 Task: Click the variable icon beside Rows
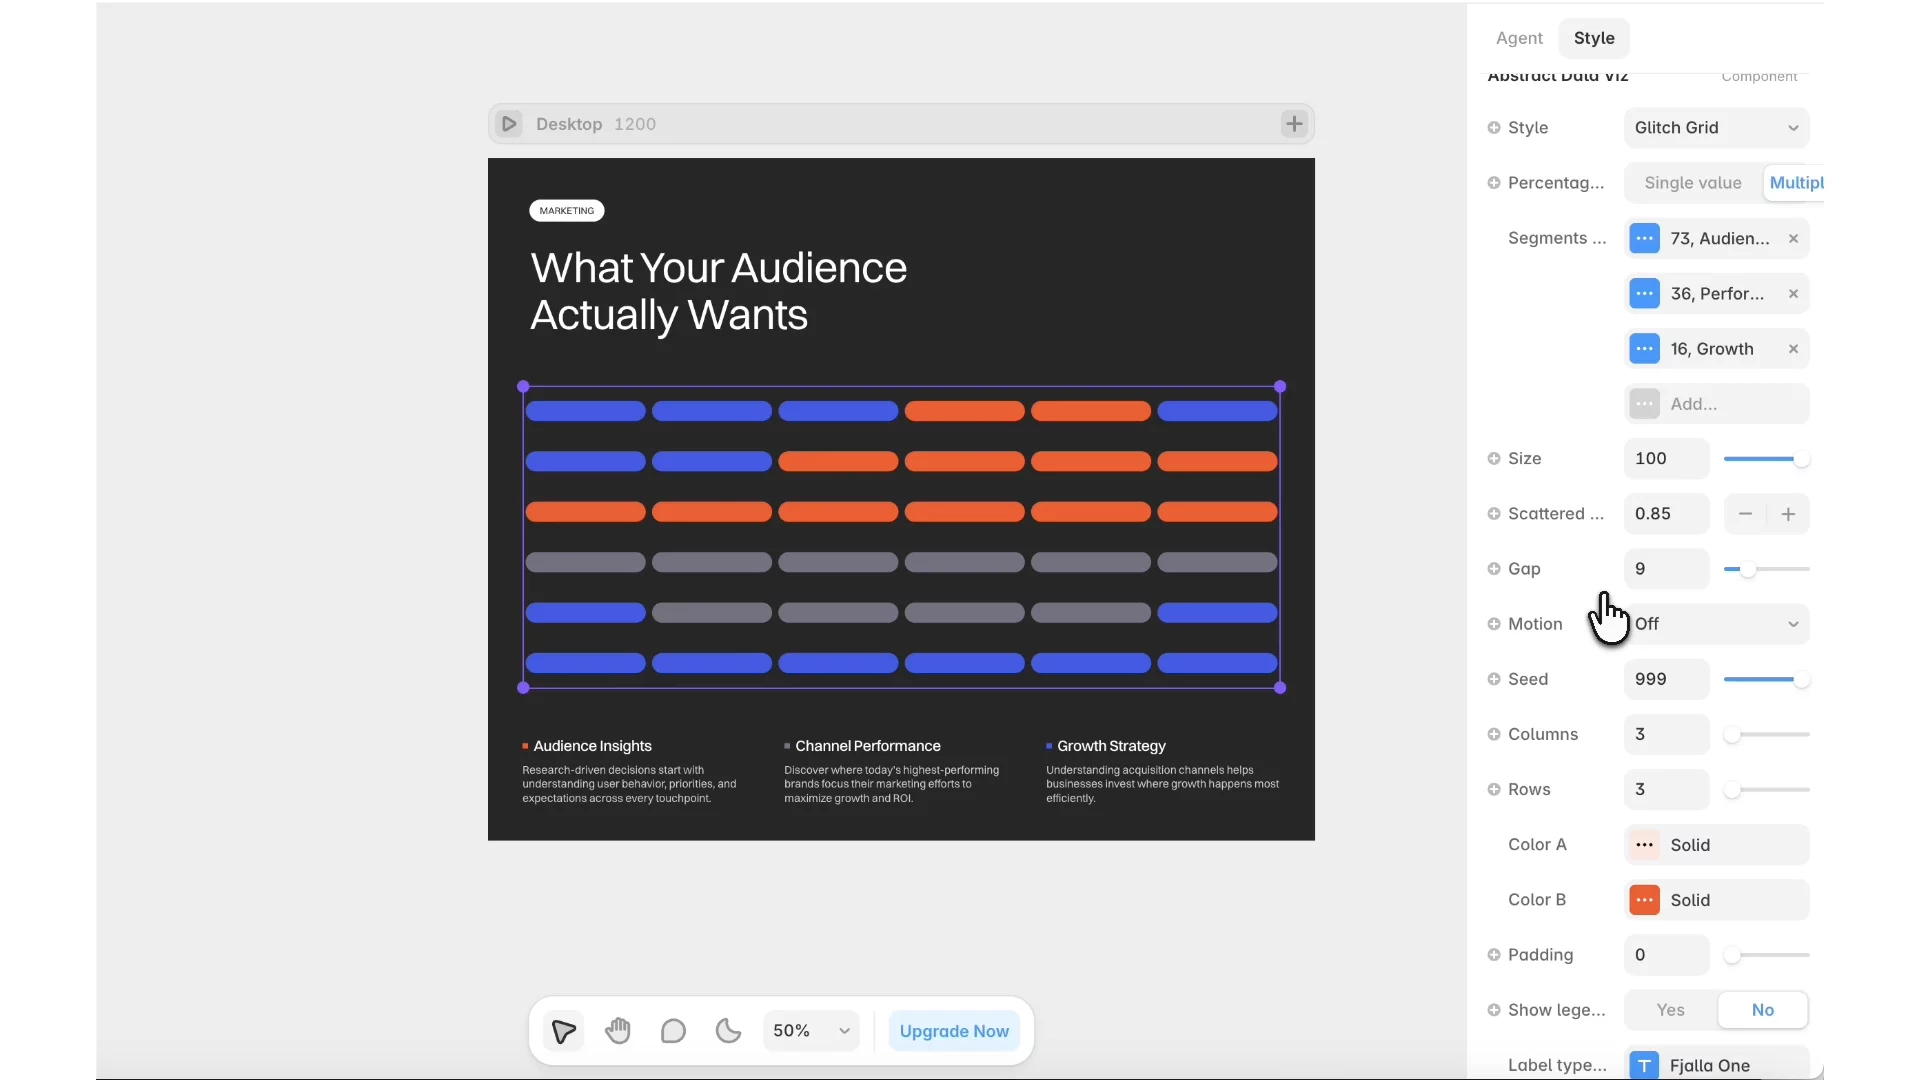[1494, 789]
